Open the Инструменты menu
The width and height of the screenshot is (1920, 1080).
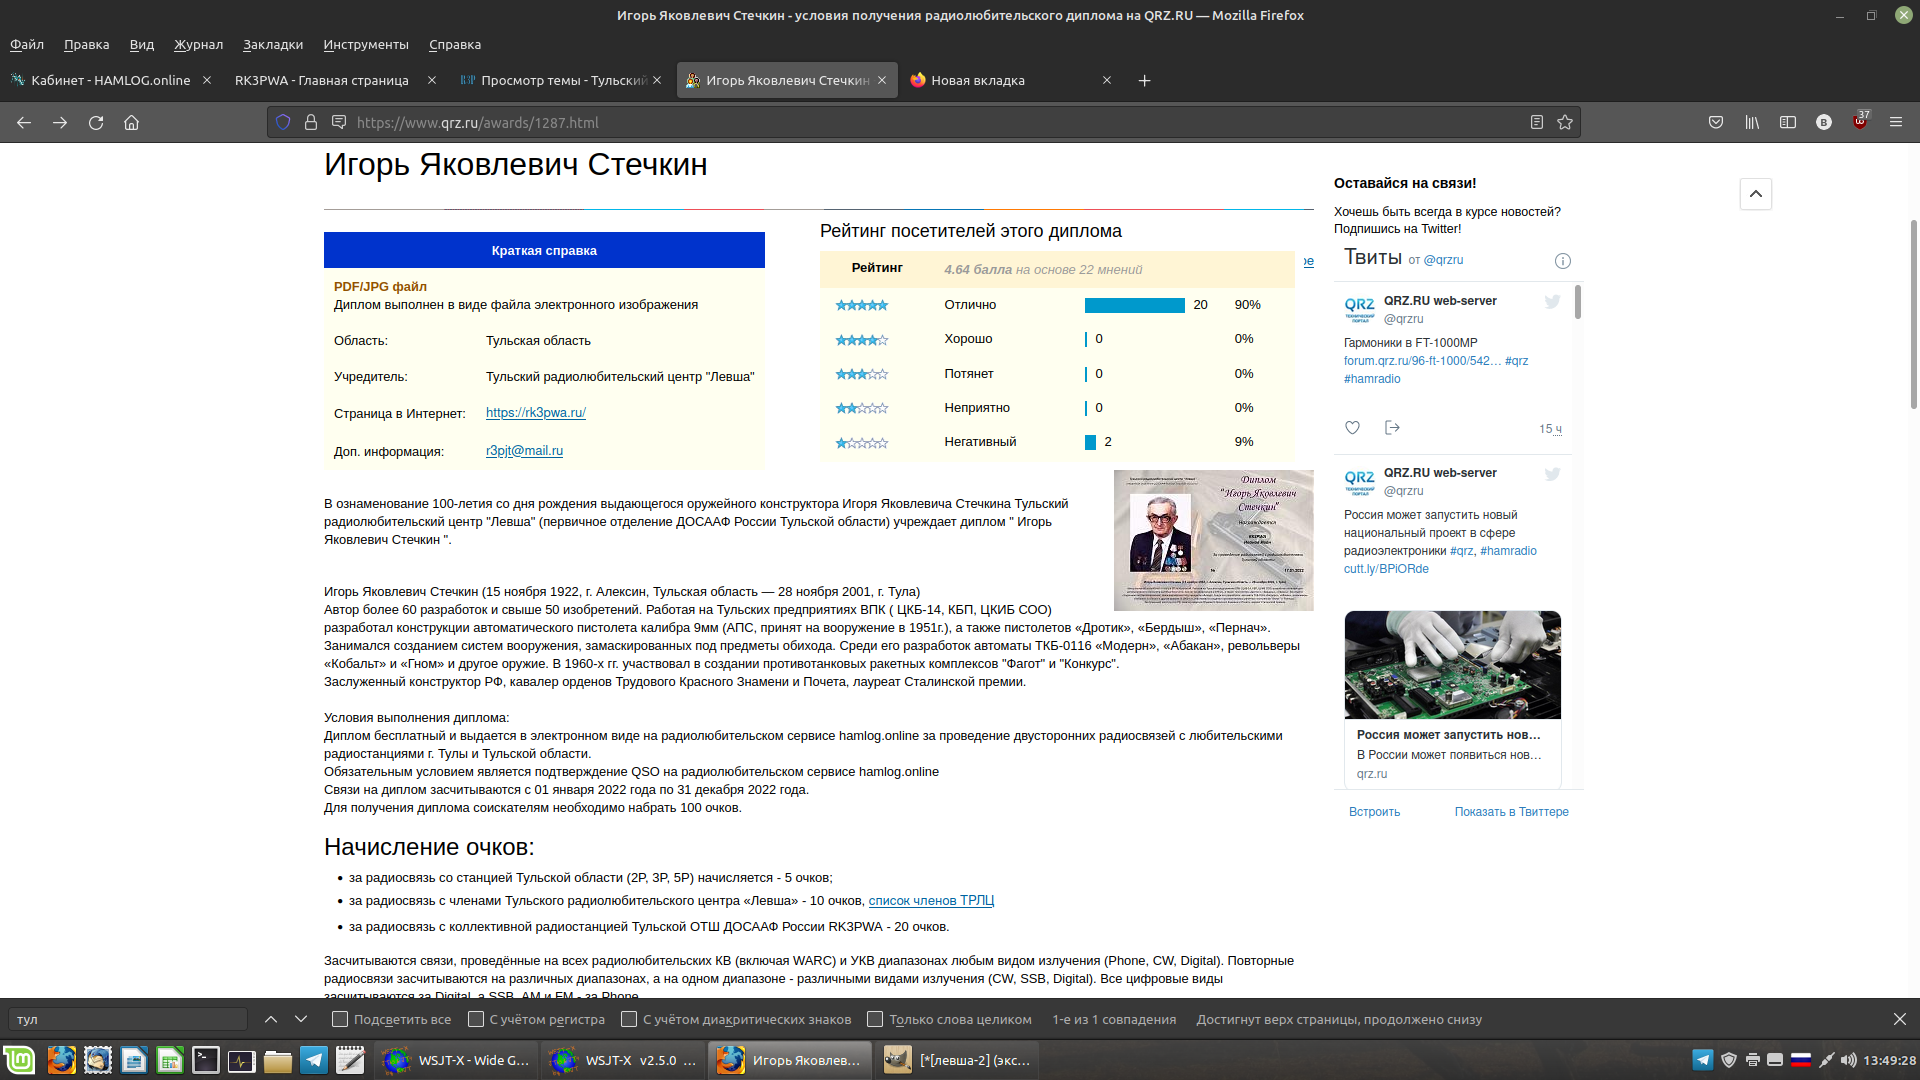click(366, 44)
